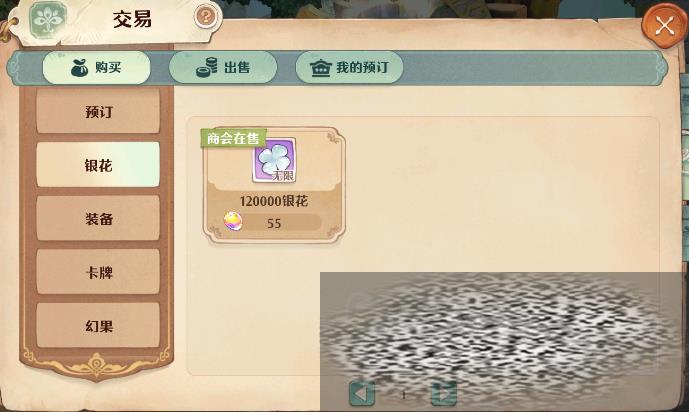This screenshot has height=412, width=689.
Task: Click the page number indicator 1
Action: (x=403, y=395)
